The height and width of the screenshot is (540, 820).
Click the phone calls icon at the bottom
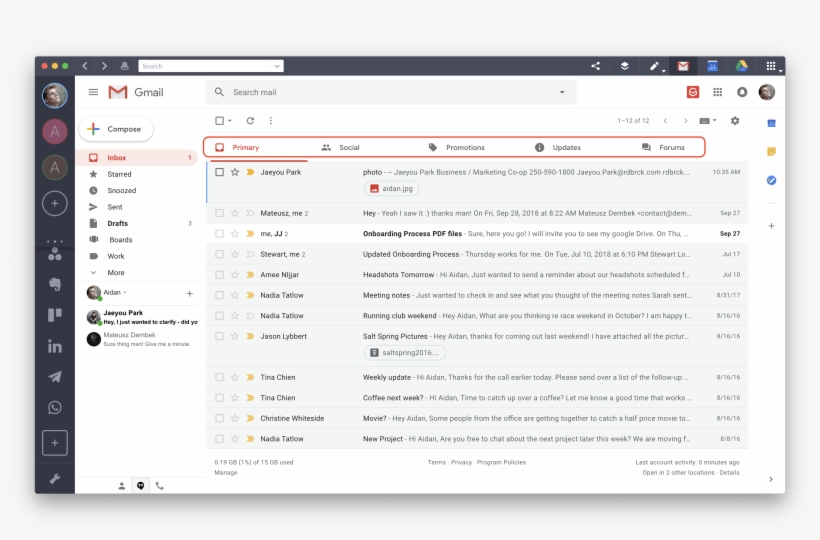point(160,486)
